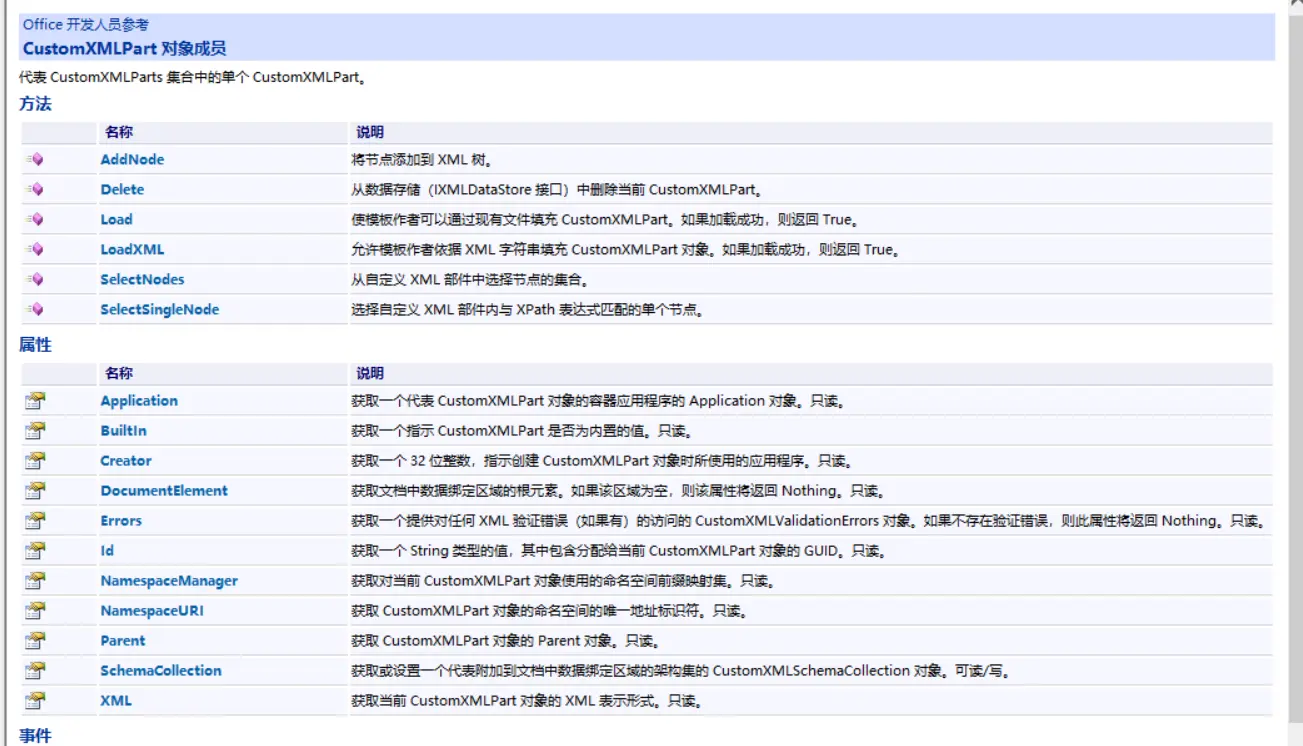Open the XML property link
The height and width of the screenshot is (746, 1303).
pos(115,701)
